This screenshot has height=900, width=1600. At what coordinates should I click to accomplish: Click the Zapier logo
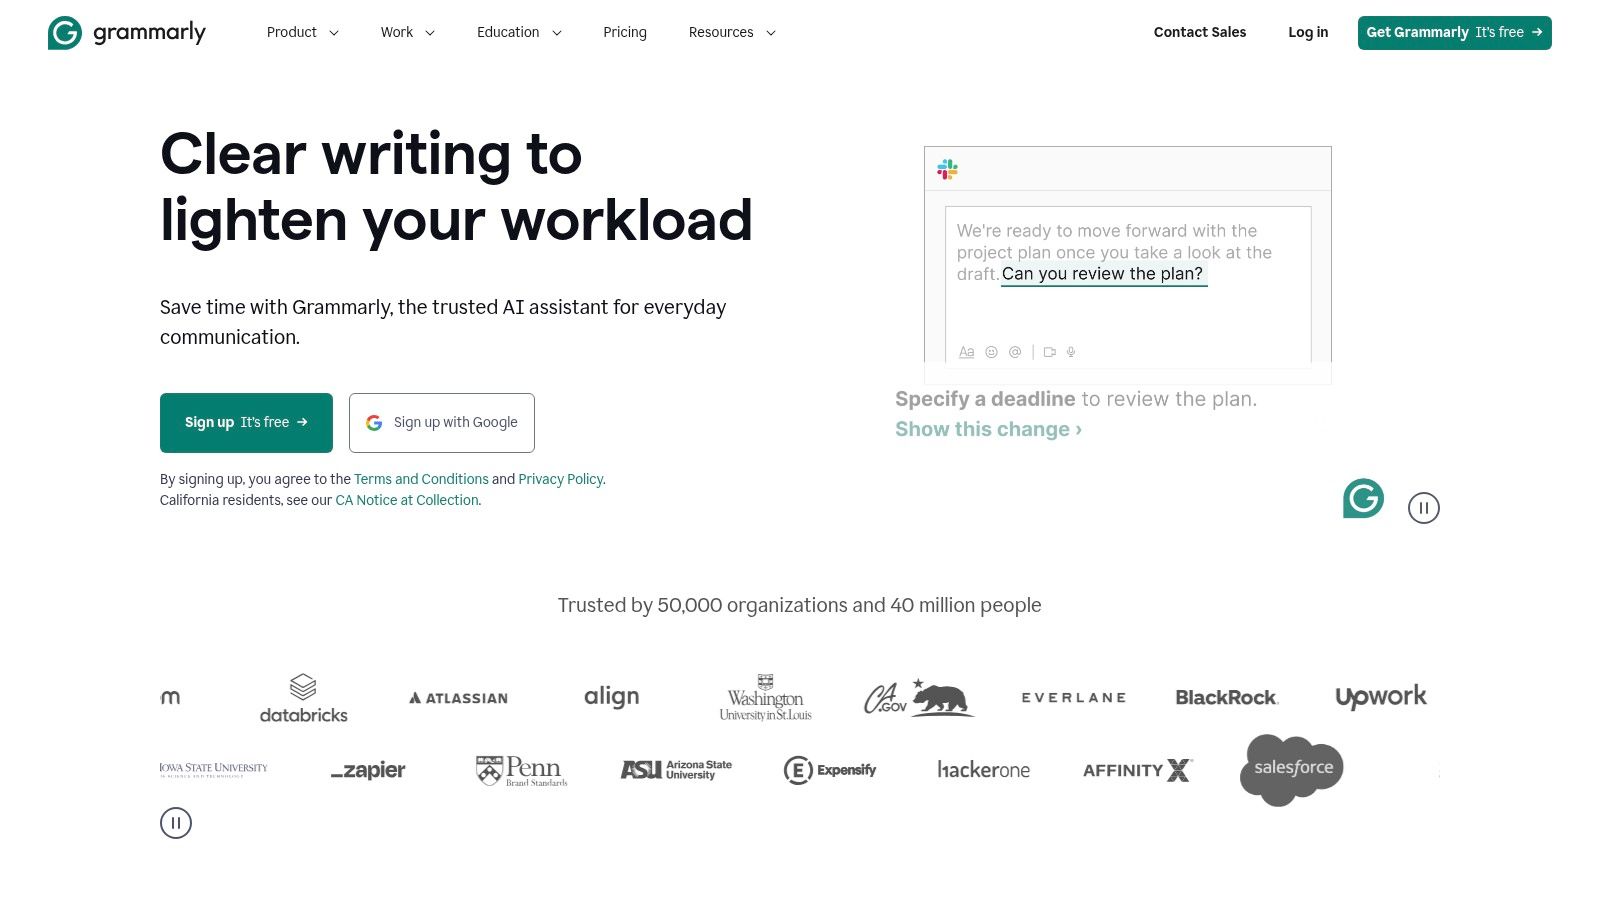click(368, 770)
